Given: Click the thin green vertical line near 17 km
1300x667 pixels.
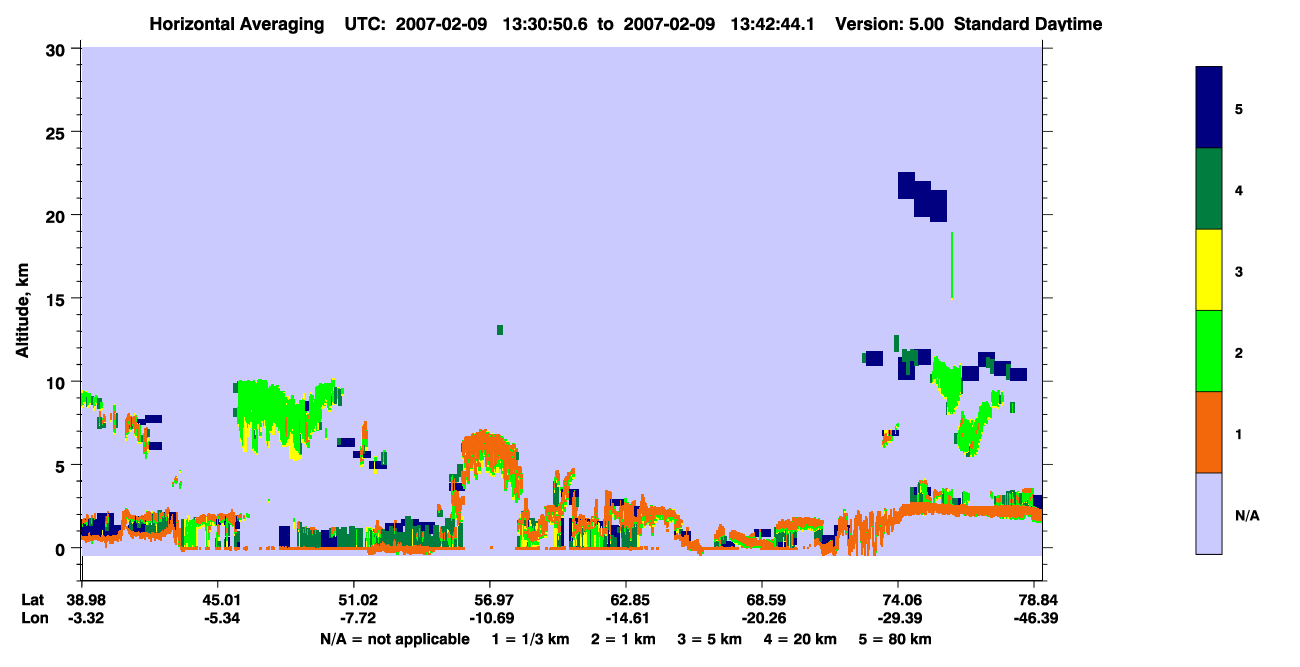Looking at the screenshot, I should click(x=952, y=264).
